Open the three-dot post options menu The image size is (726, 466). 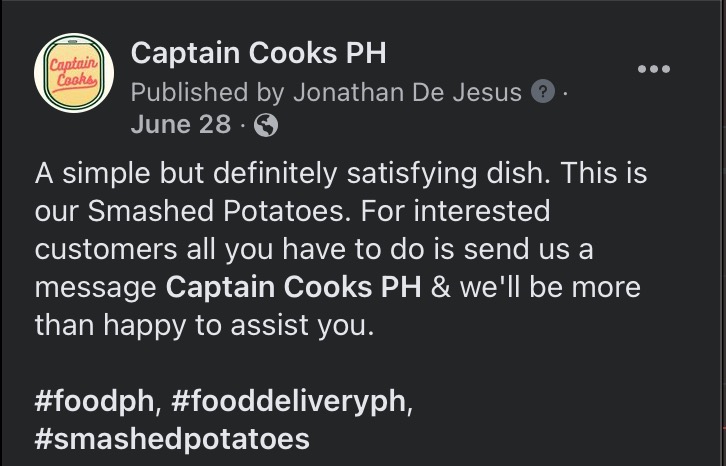coord(654,69)
